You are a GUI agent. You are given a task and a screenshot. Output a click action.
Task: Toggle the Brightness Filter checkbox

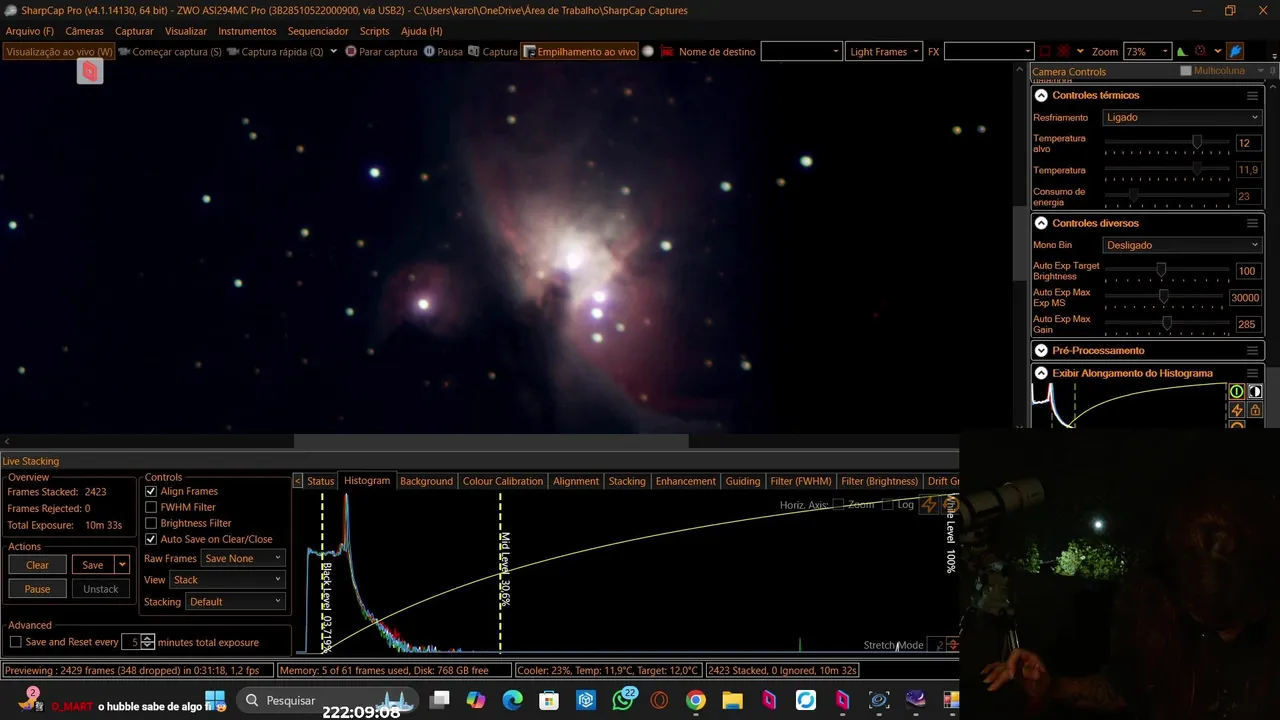point(151,523)
